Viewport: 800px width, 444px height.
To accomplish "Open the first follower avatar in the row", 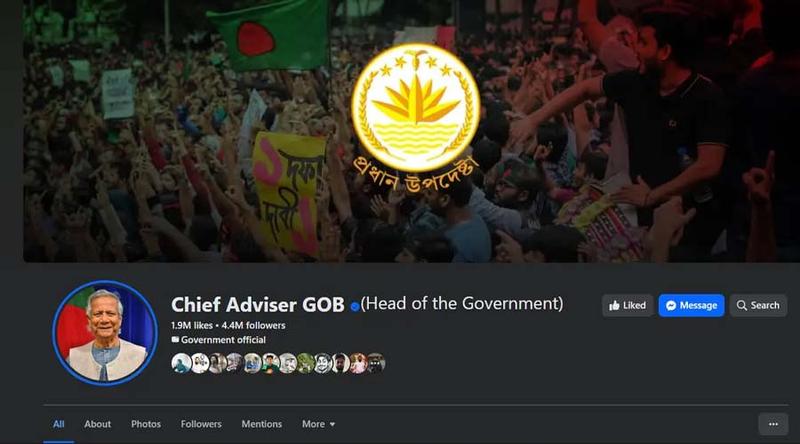I will (181, 363).
